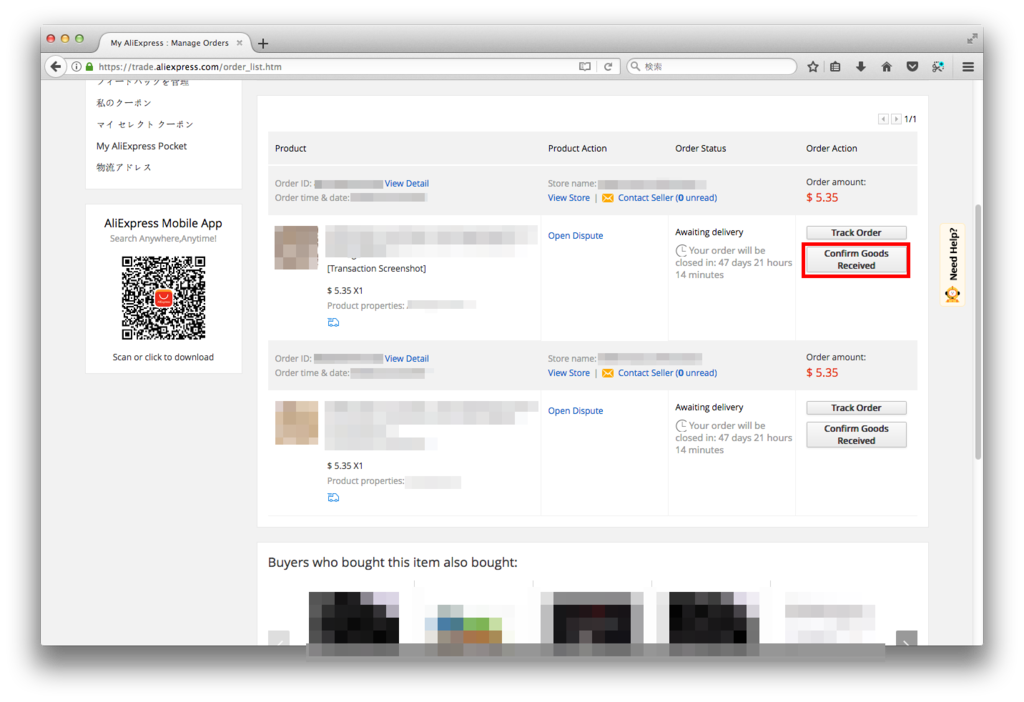Open Transaction Screenshot link

click(x=376, y=268)
